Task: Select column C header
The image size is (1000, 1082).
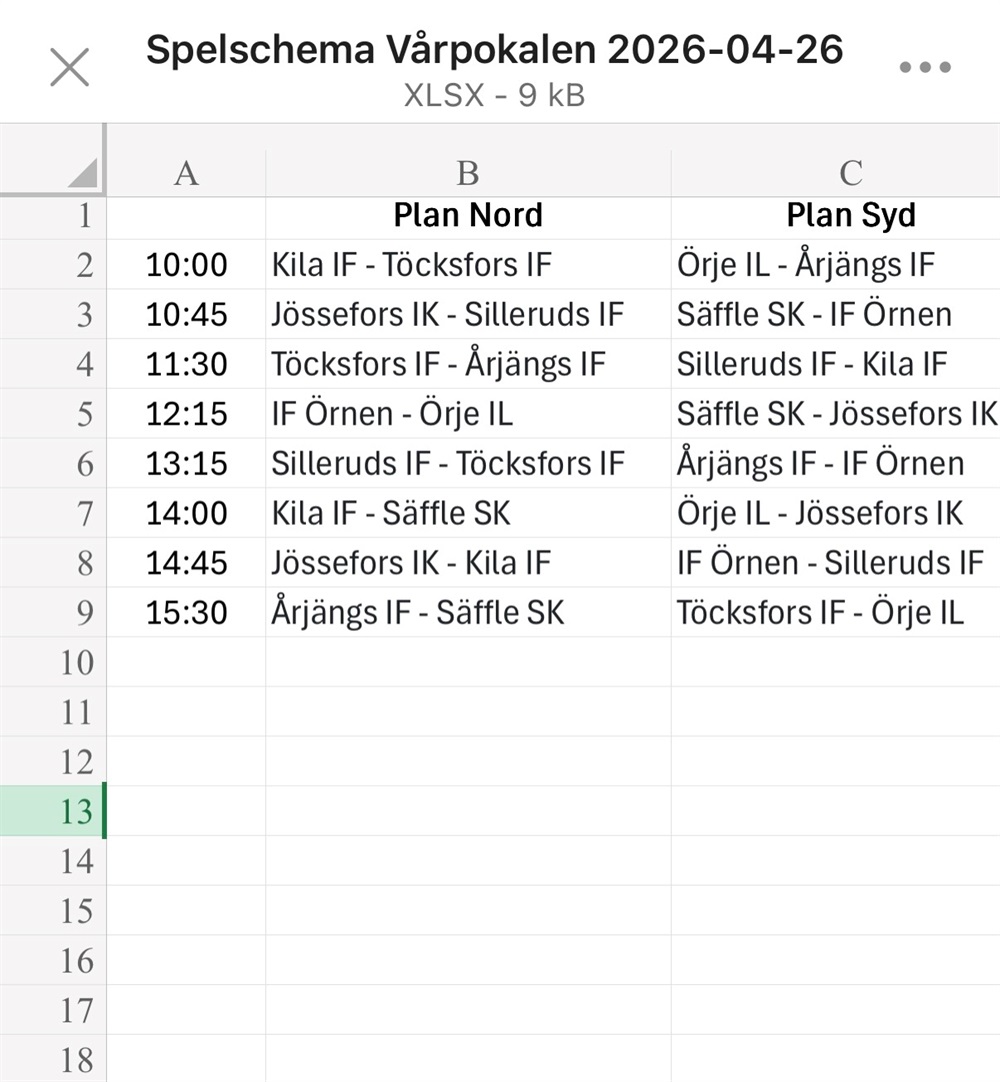Action: point(850,173)
